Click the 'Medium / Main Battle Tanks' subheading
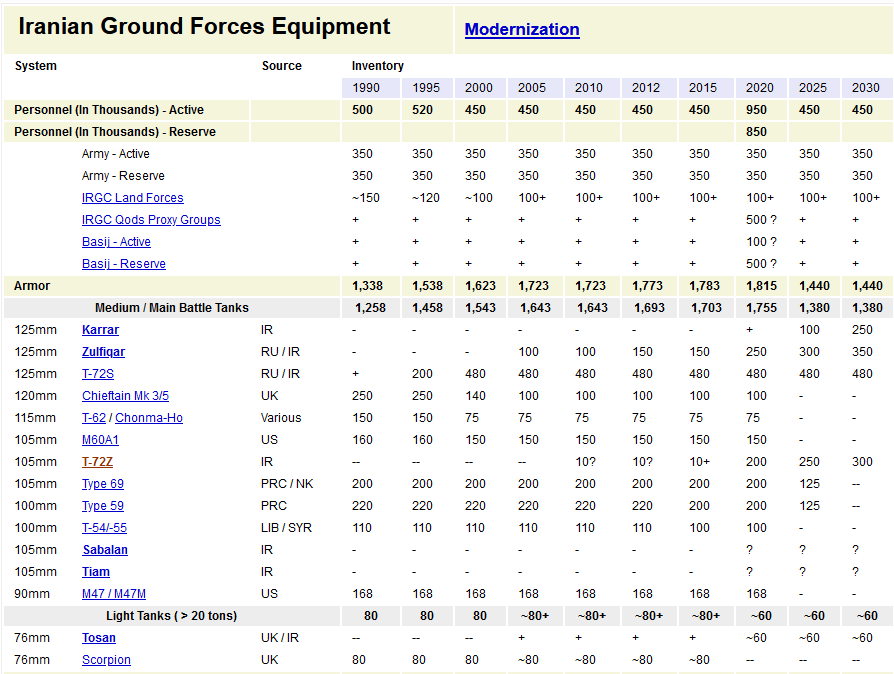The image size is (894, 674). [x=172, y=308]
